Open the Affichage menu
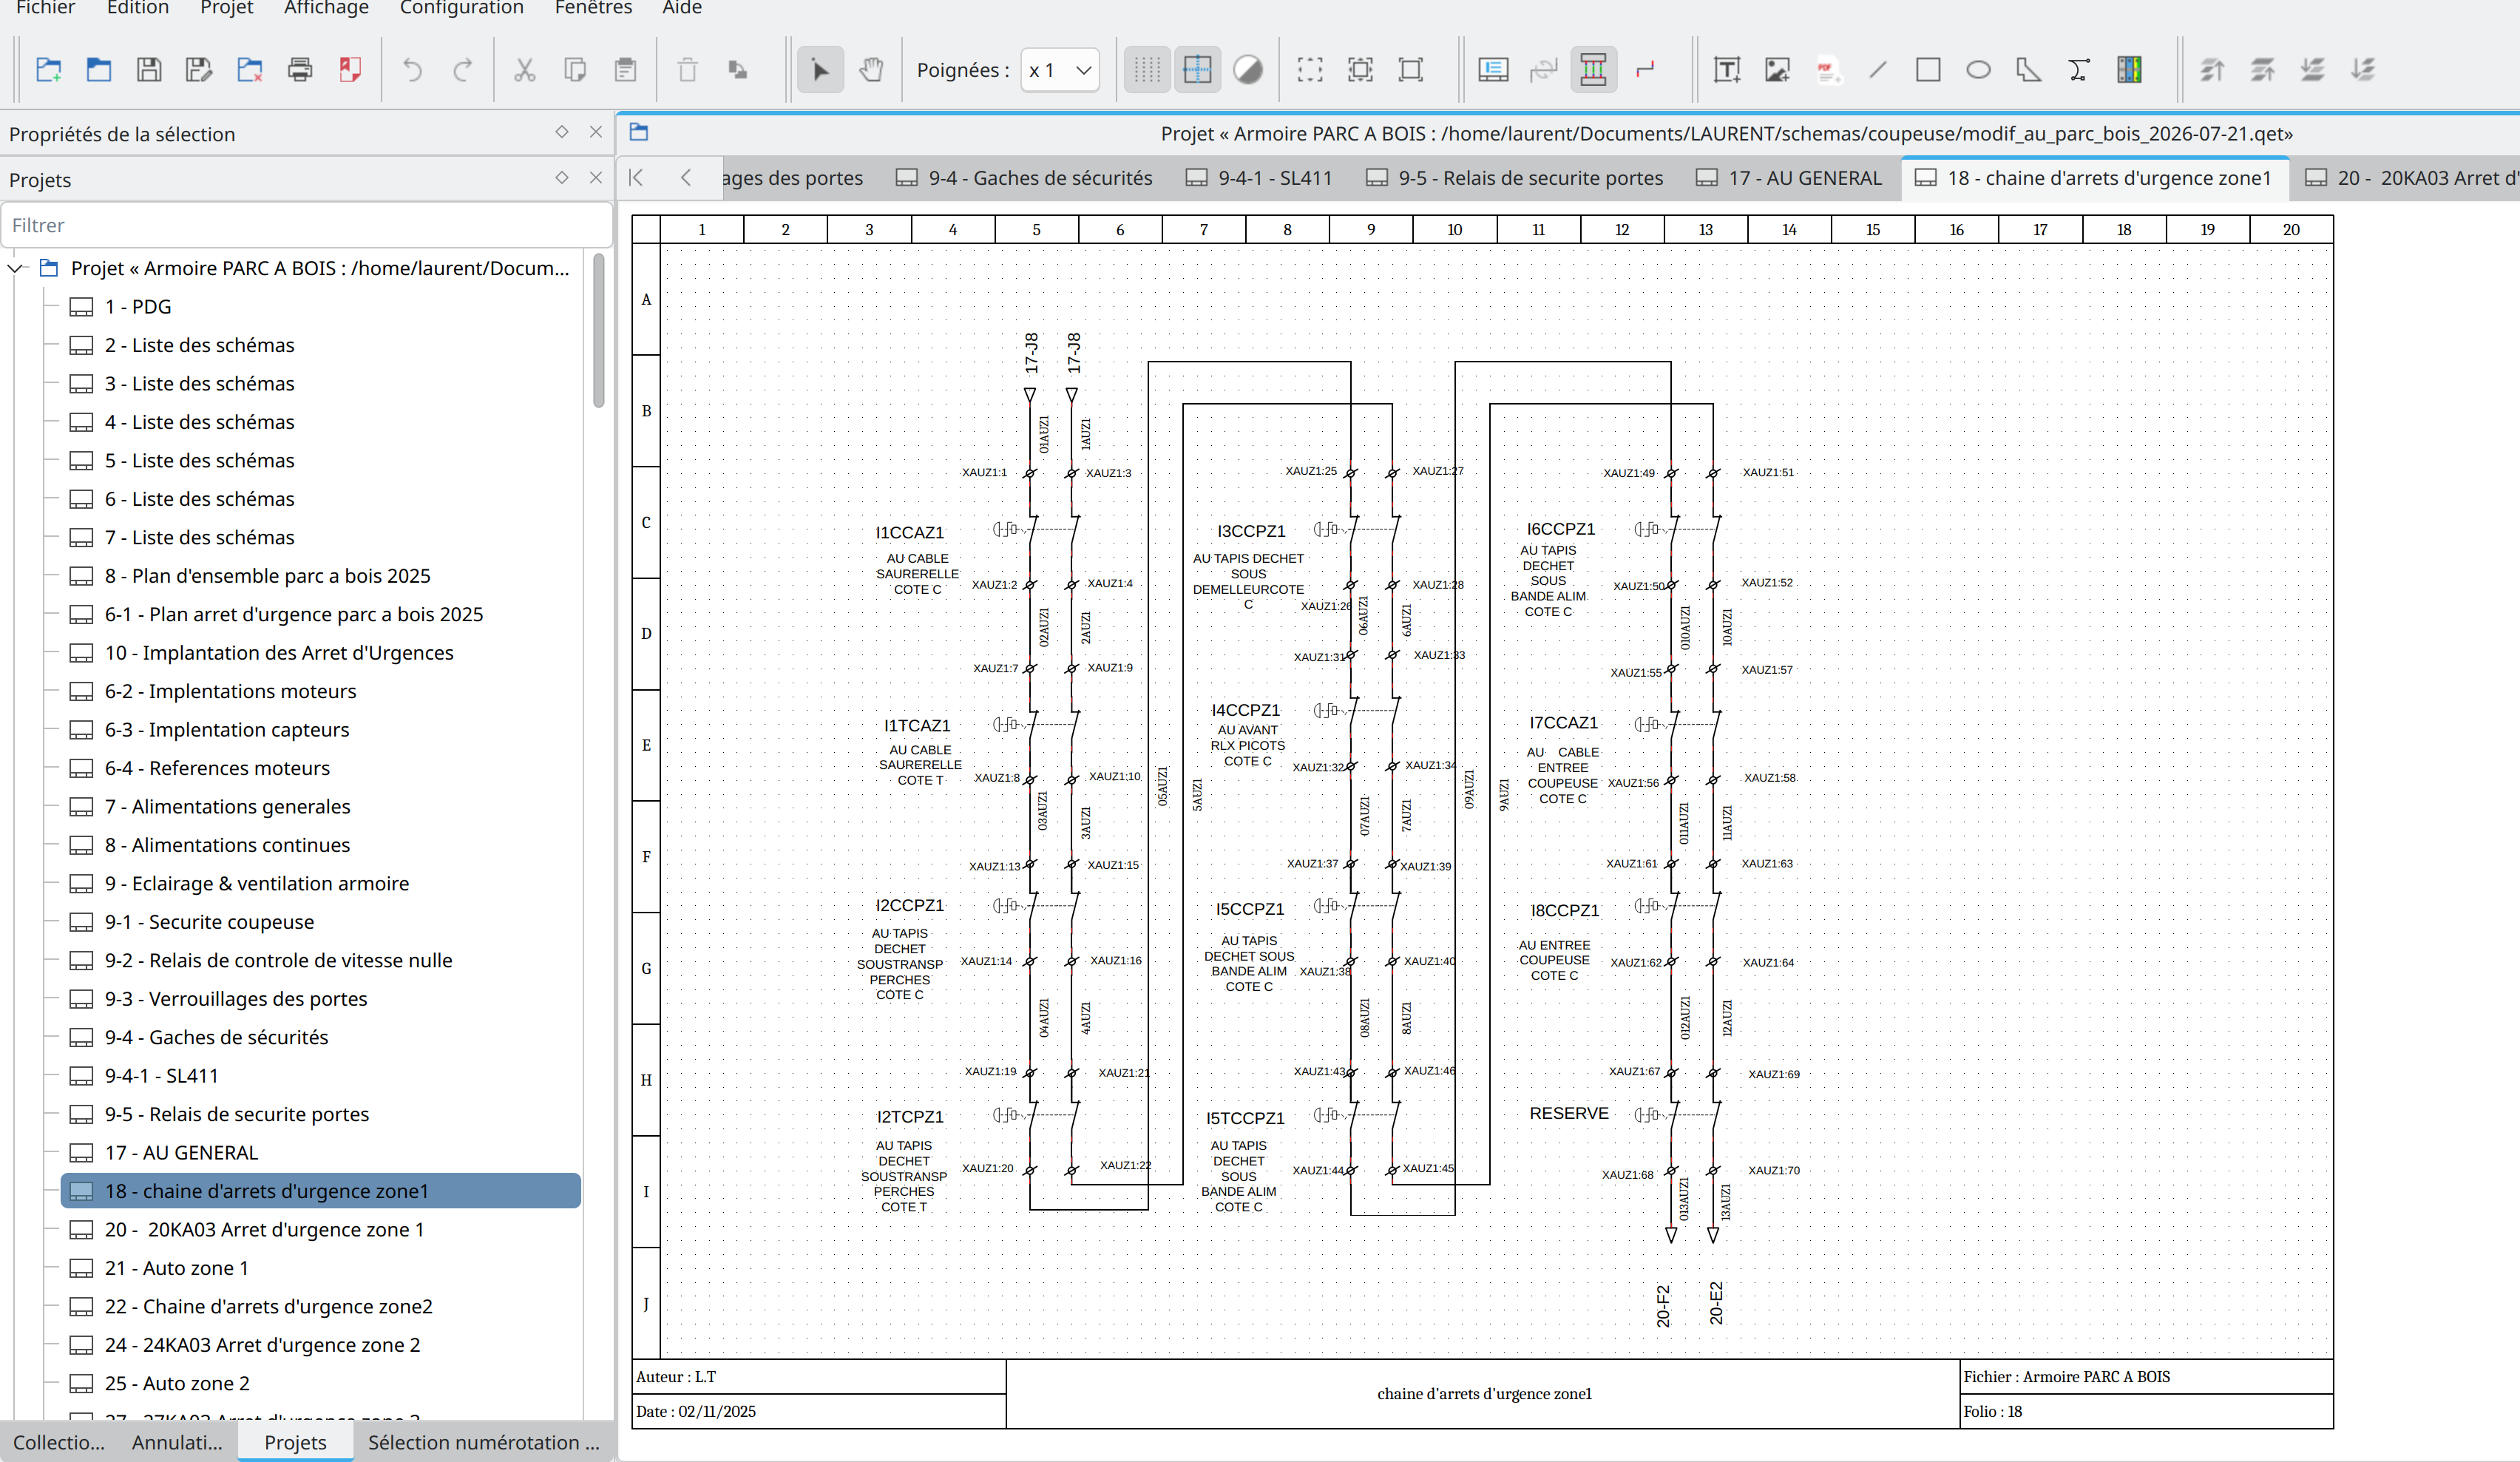 tap(326, 8)
